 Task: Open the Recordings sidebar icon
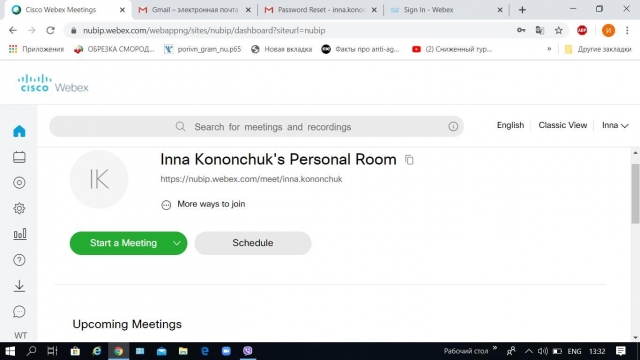click(x=19, y=182)
